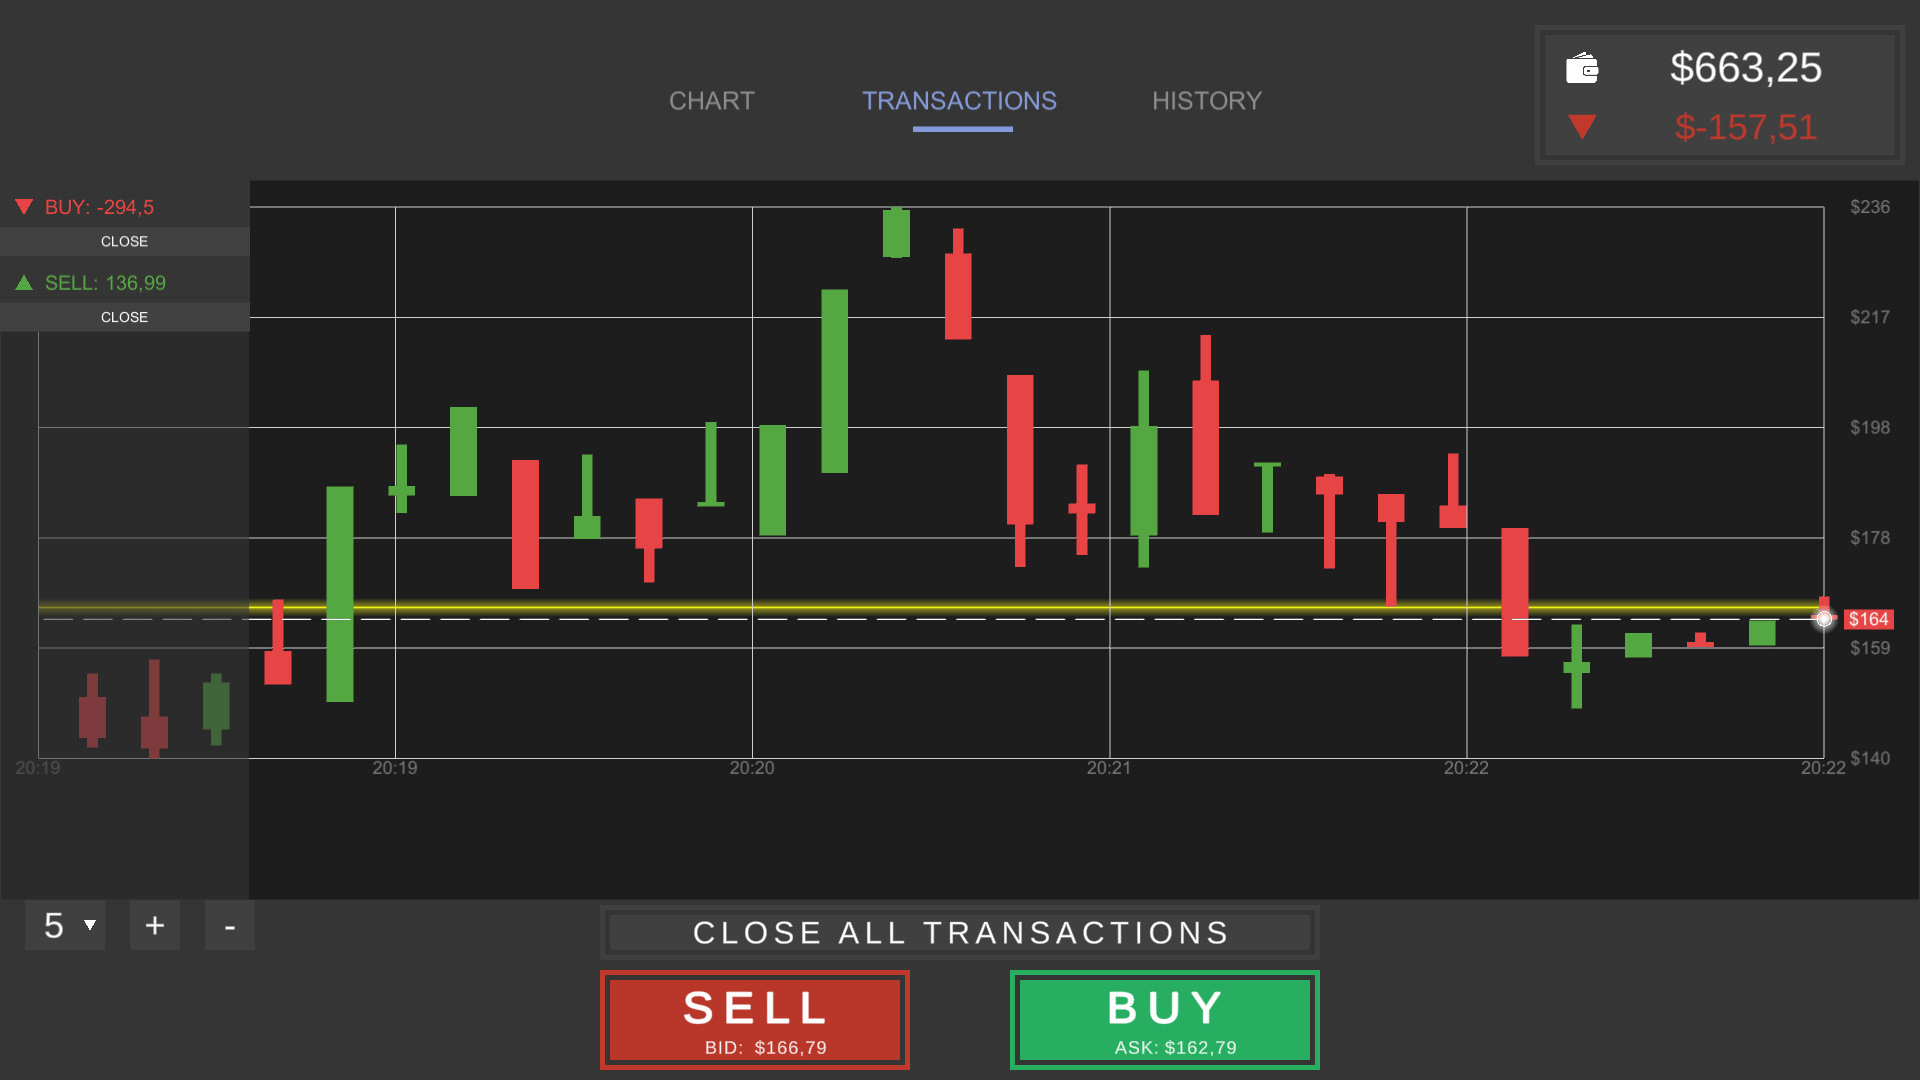
Task: Click the red loss arrow near -157,51
Action: pyautogui.click(x=1582, y=127)
